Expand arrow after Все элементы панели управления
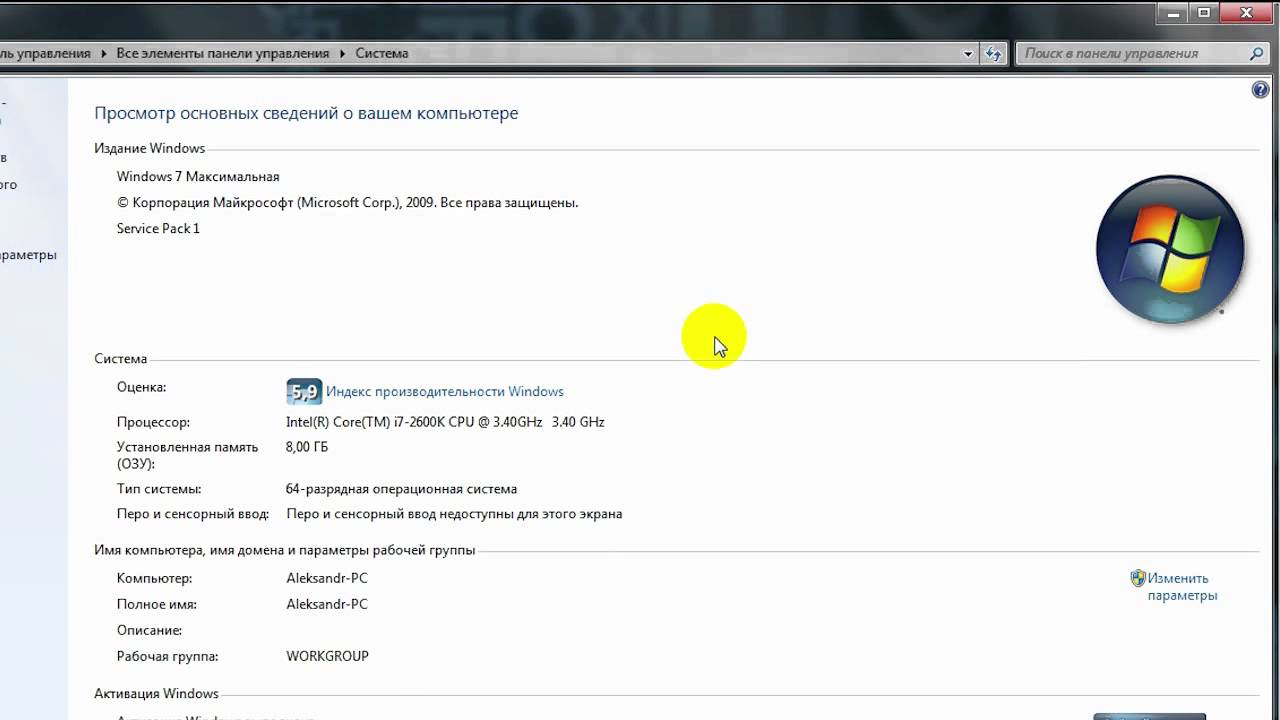This screenshot has width=1280, height=720. point(342,54)
